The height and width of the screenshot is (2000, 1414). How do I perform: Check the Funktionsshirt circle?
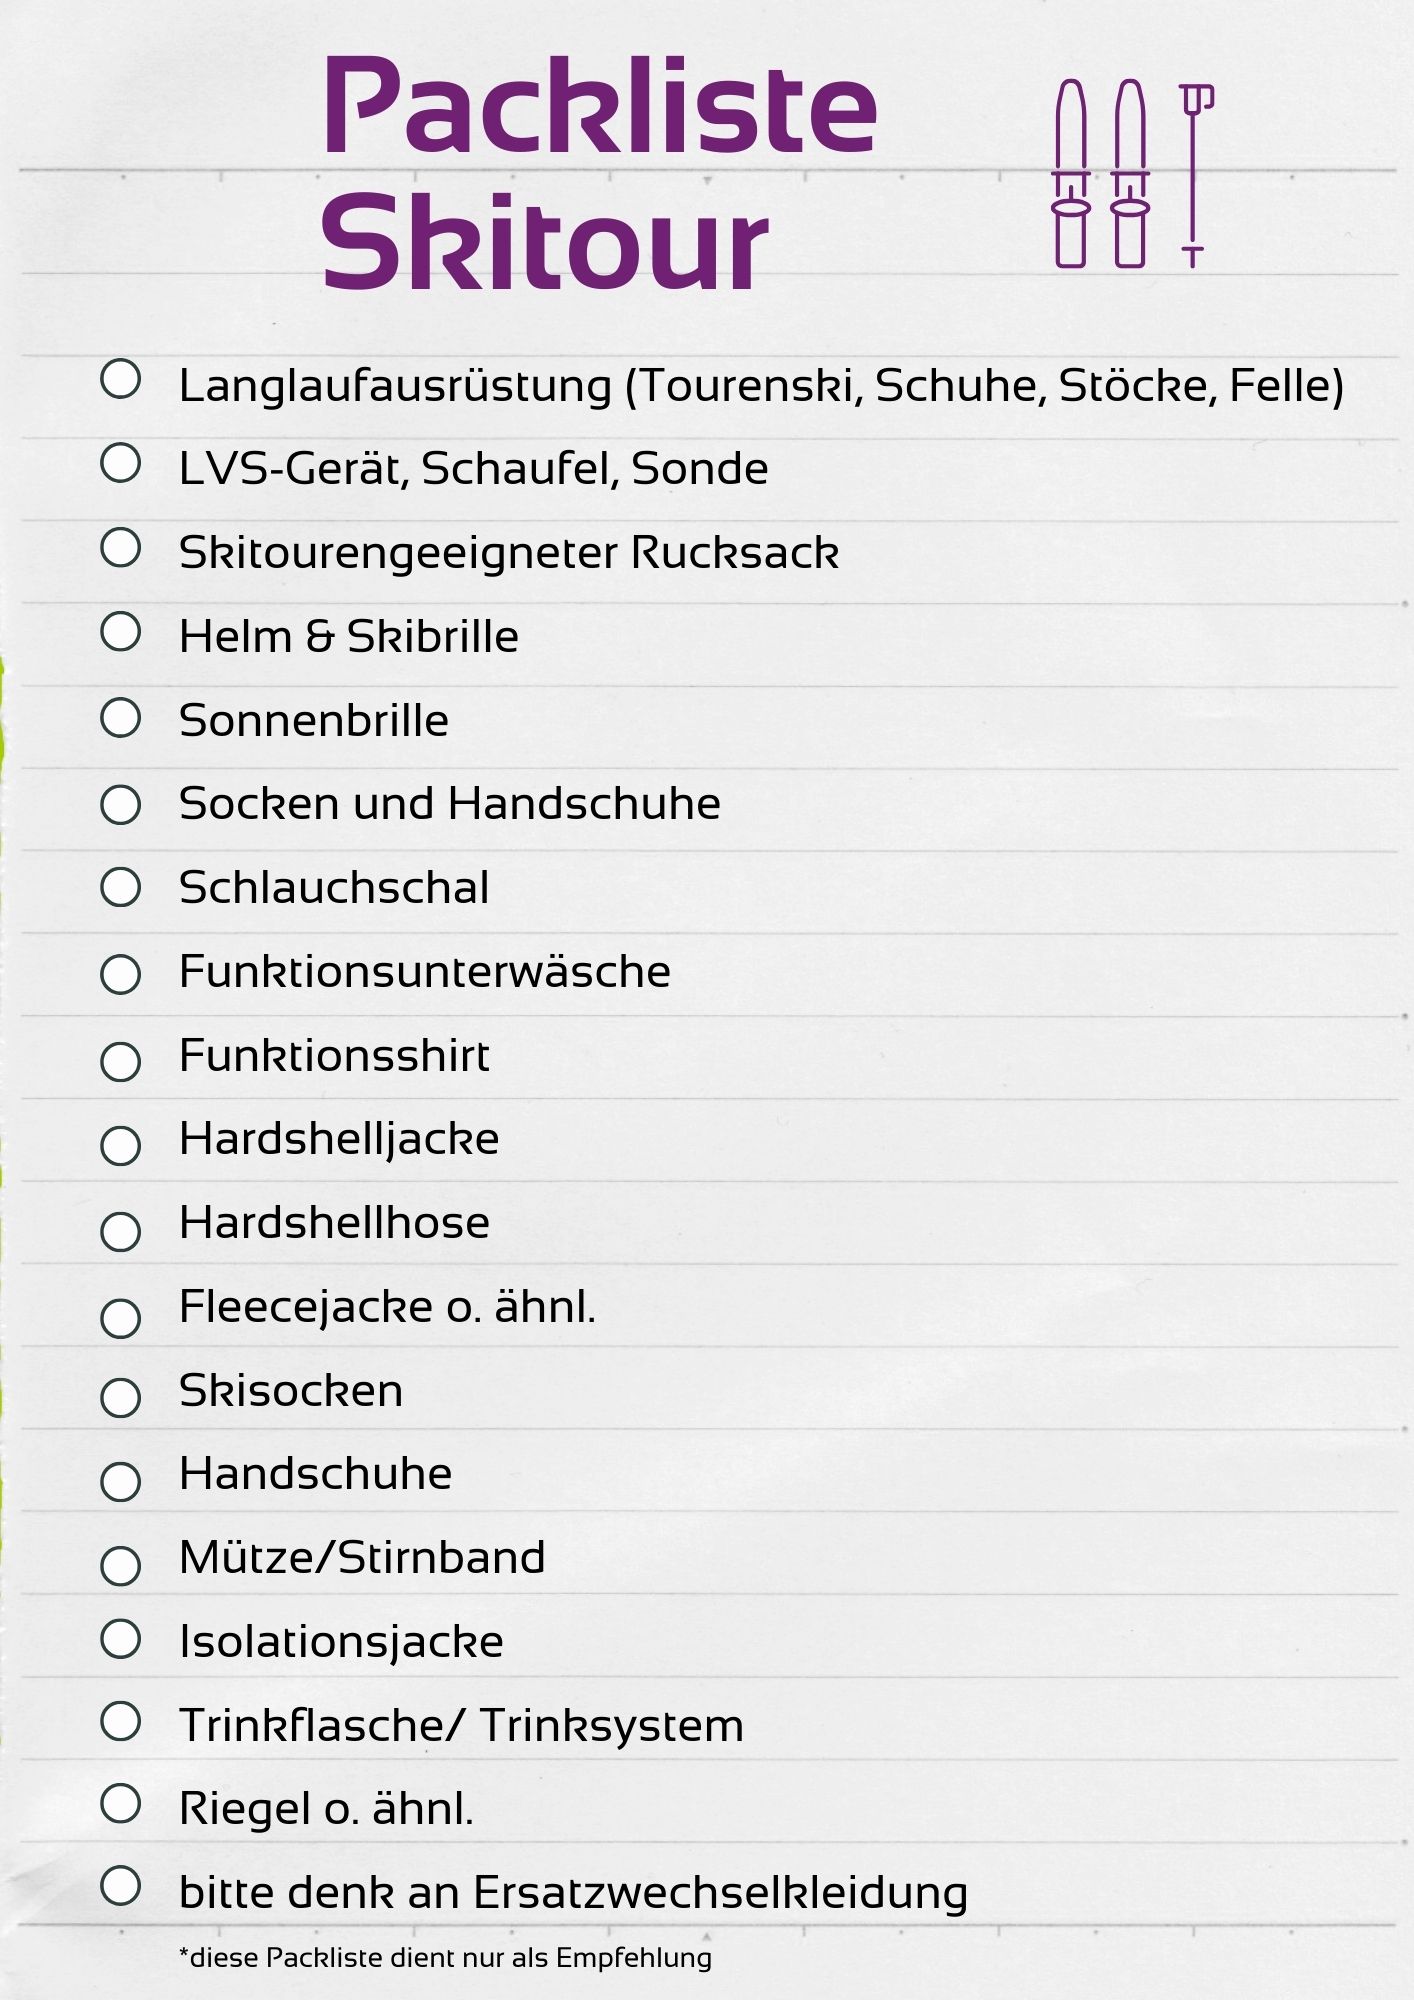click(121, 1061)
